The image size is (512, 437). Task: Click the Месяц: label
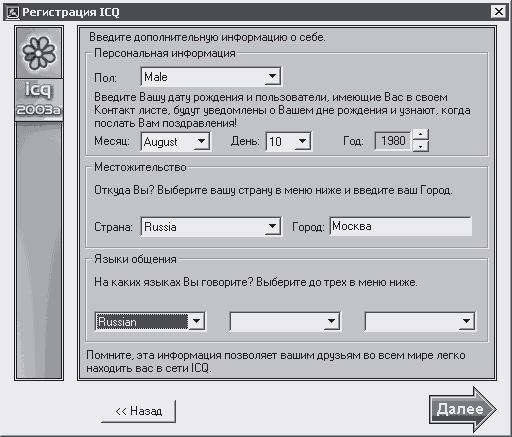pos(112,141)
